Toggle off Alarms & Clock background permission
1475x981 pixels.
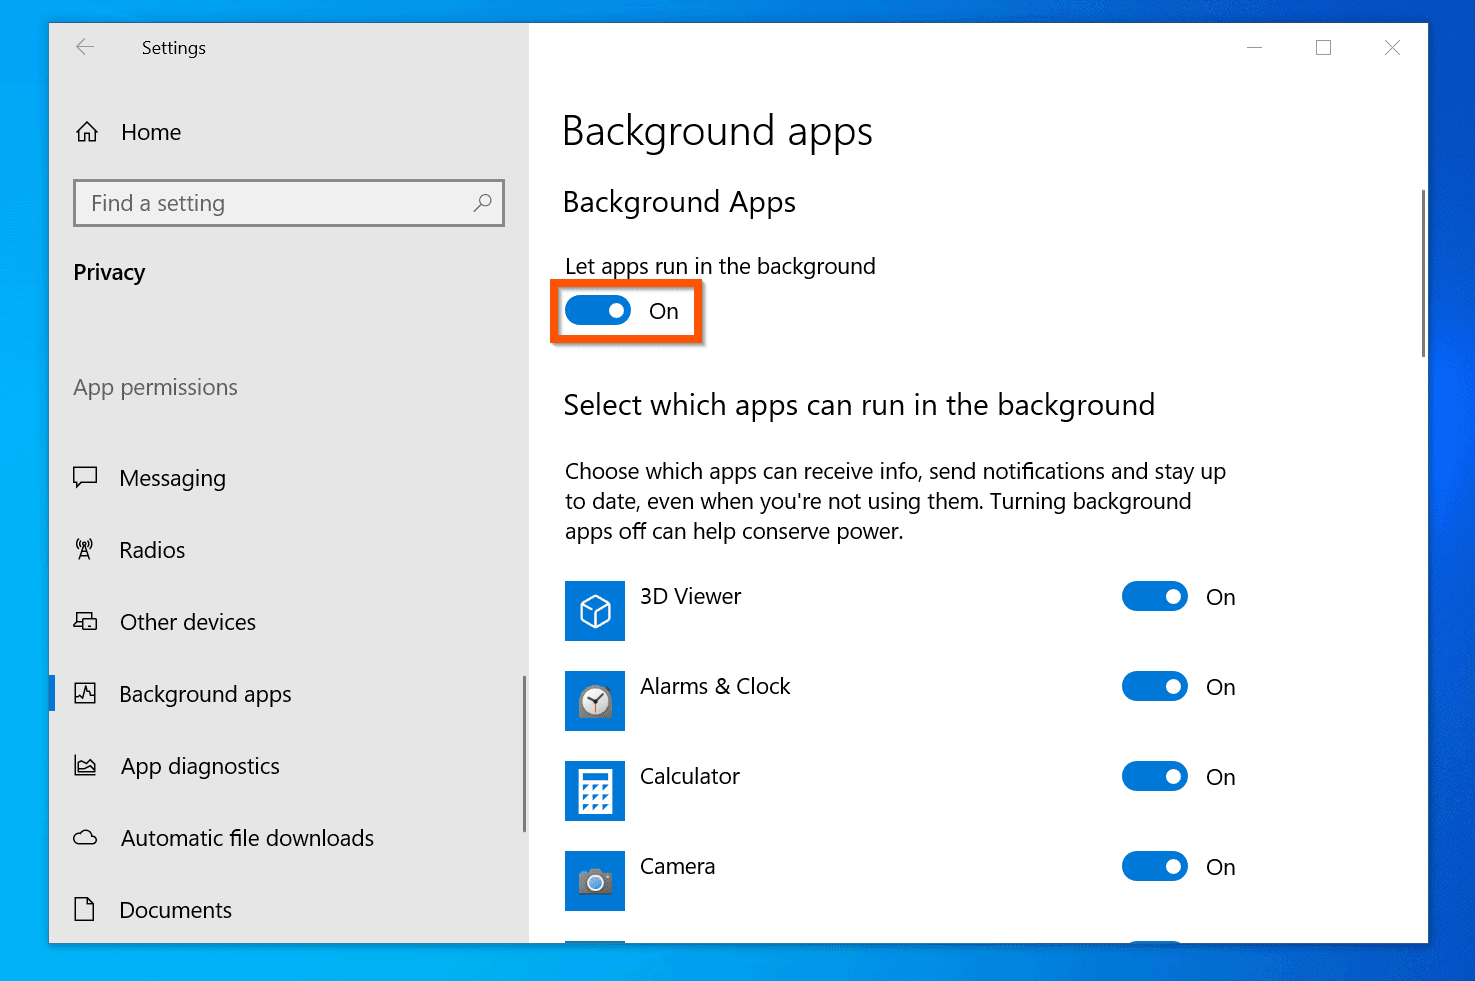coord(1154,686)
